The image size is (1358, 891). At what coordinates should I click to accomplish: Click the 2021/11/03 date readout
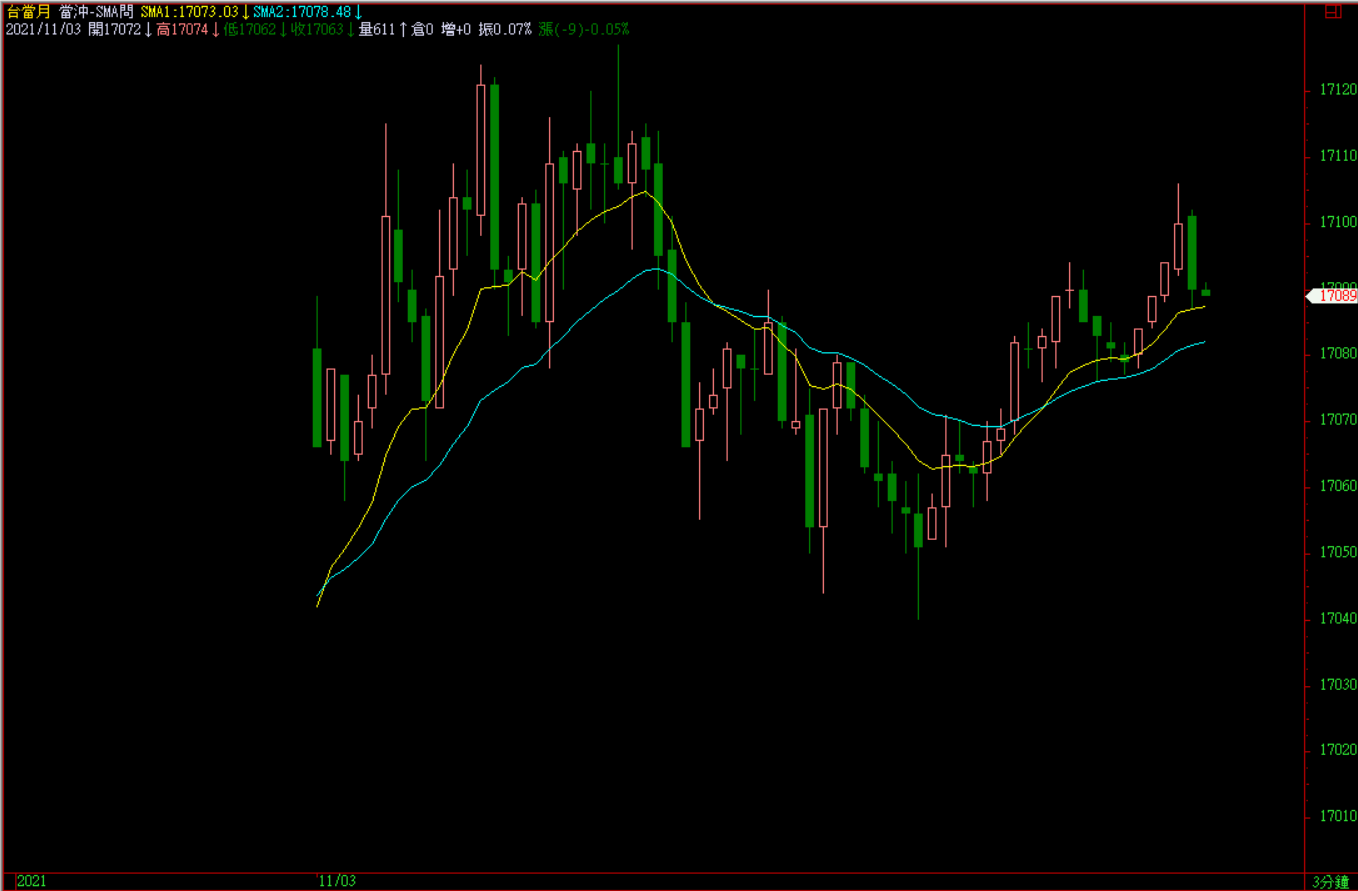(x=43, y=29)
